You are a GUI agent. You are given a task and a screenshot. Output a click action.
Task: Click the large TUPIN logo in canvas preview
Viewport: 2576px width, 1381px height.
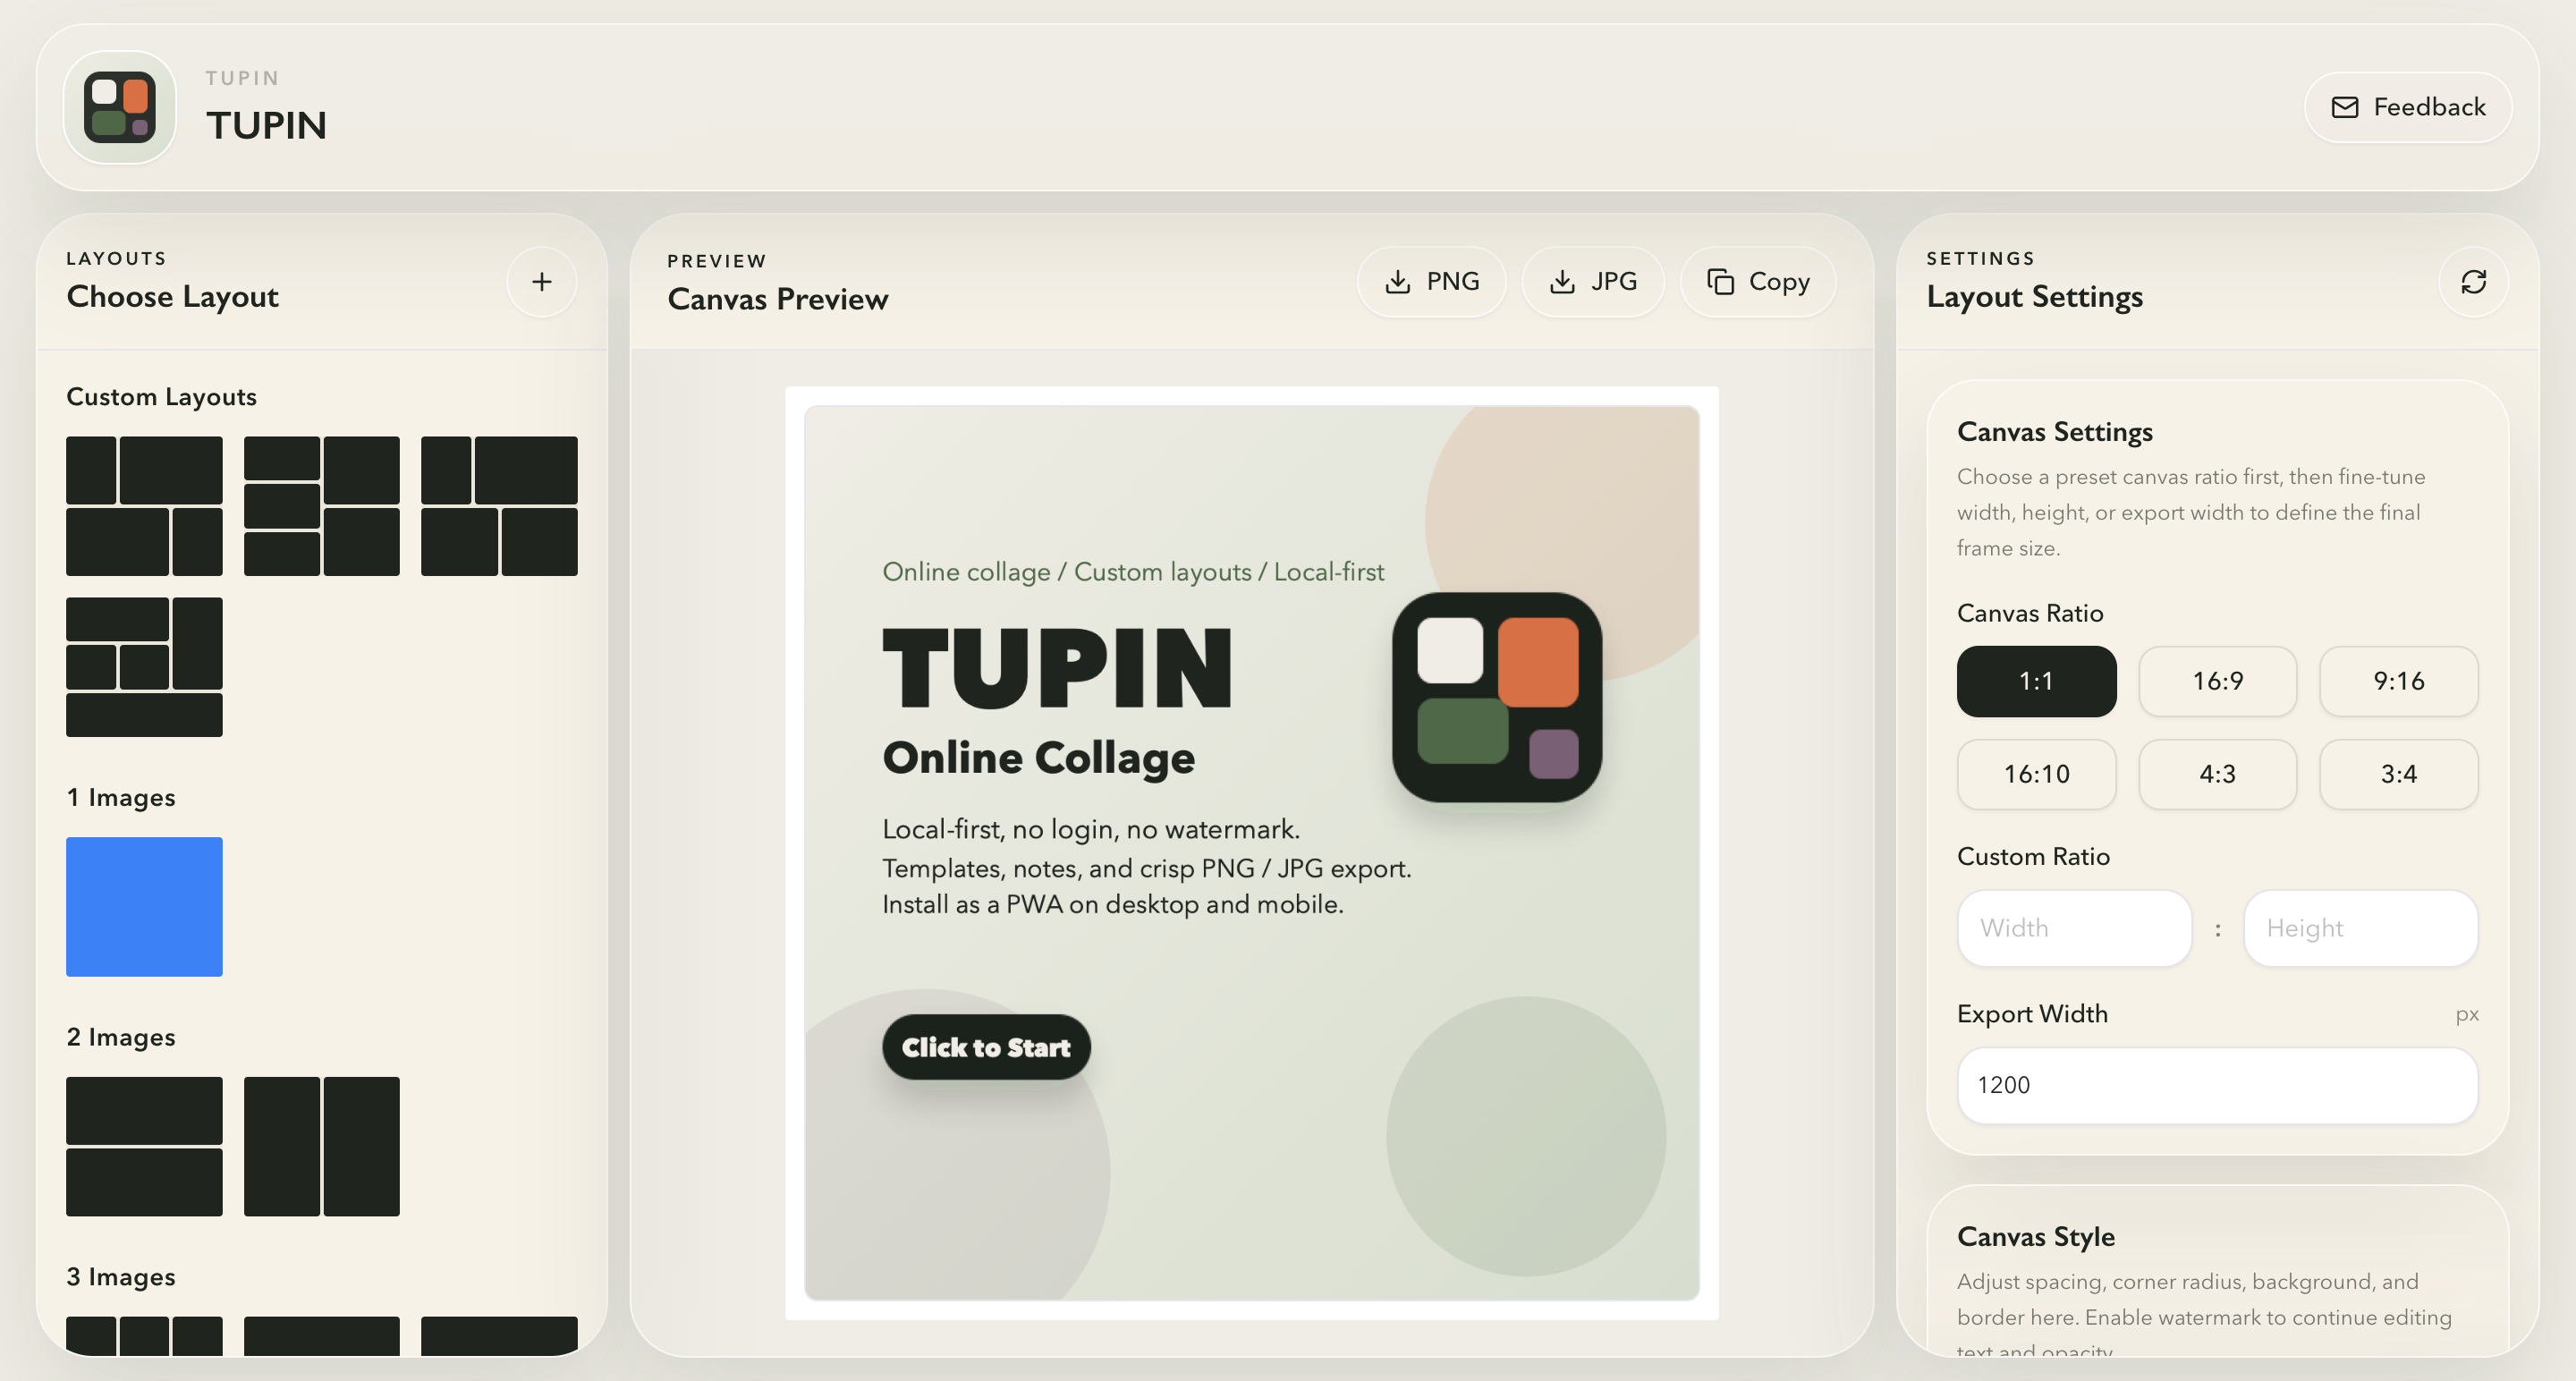(x=1497, y=697)
